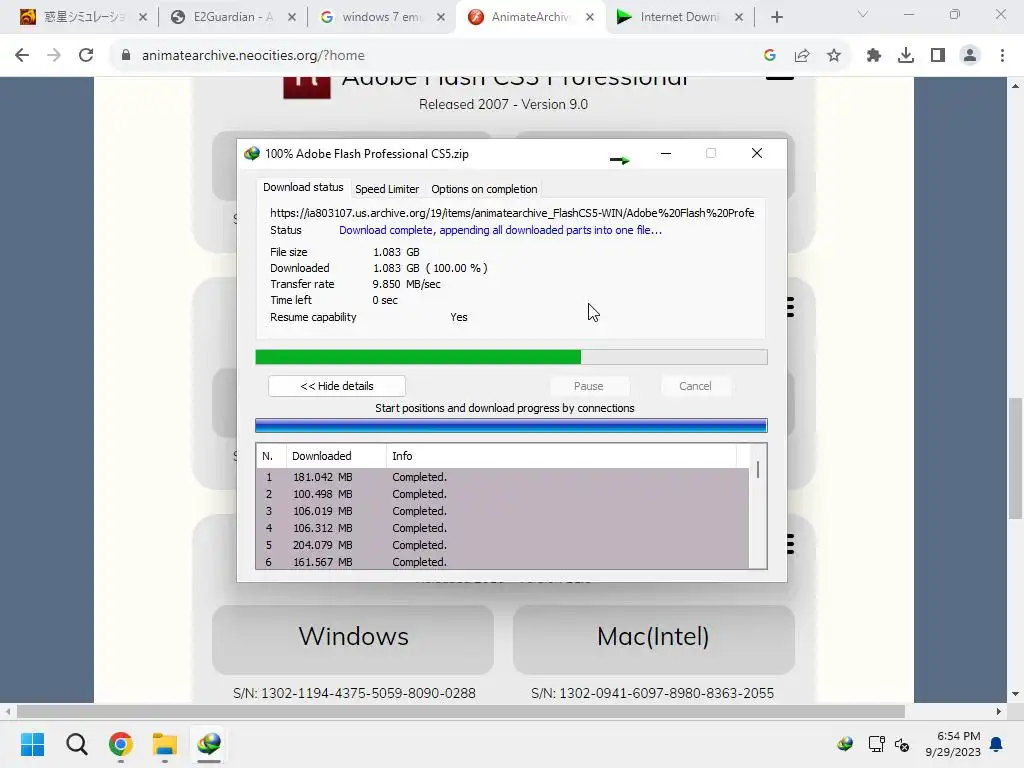Open Chrome downloads tray icon
Screen dimensions: 1024x768
click(906, 56)
